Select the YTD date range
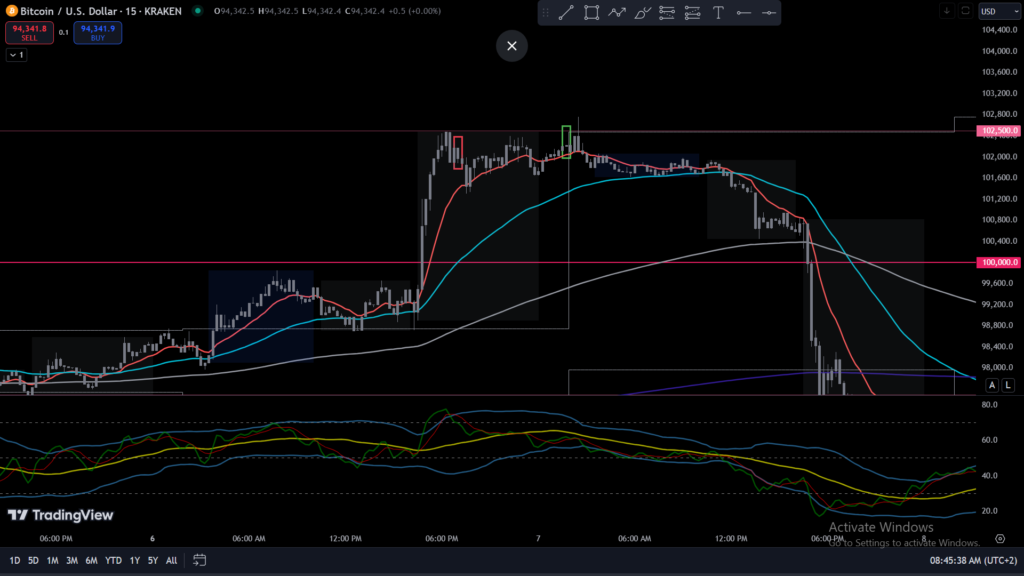The image size is (1024, 576). (x=113, y=560)
